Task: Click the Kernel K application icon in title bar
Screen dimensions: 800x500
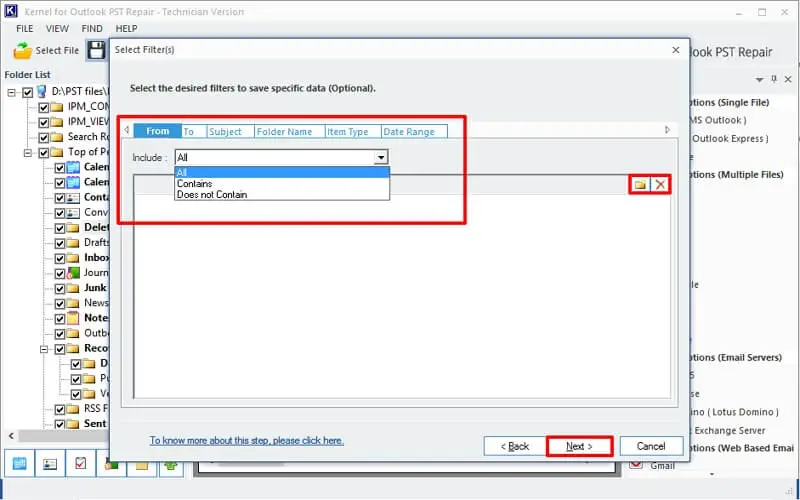Action: point(11,11)
